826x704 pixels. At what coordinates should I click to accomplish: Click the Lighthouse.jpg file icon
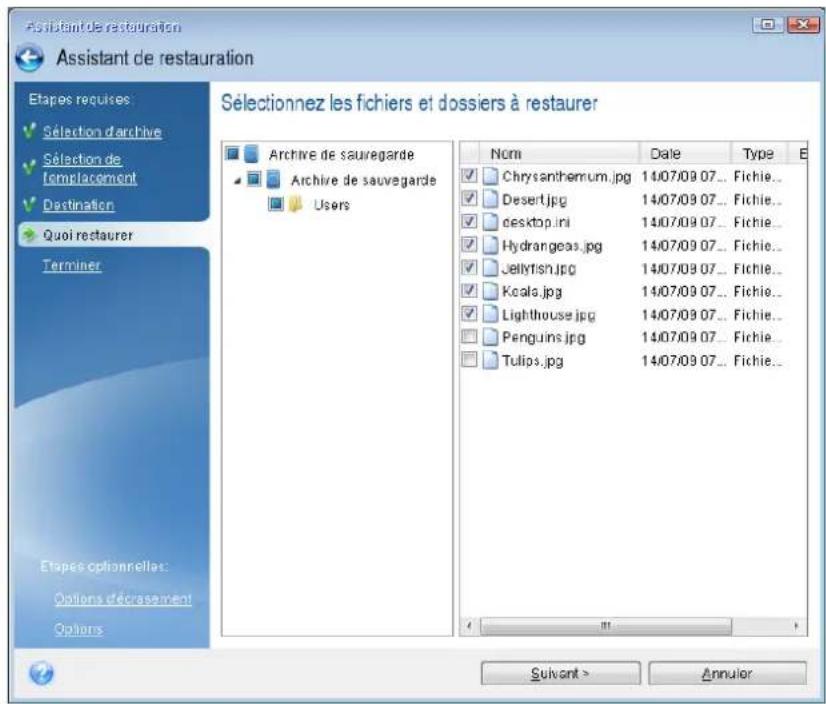pos(490,314)
